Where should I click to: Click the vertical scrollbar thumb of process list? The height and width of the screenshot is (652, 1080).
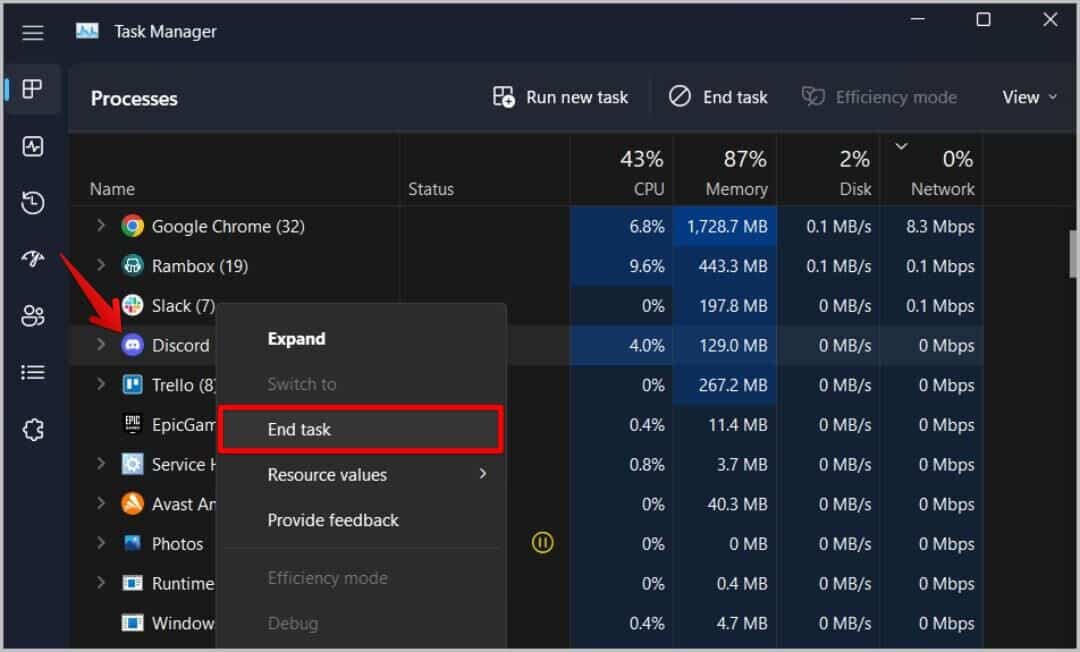point(1073,253)
